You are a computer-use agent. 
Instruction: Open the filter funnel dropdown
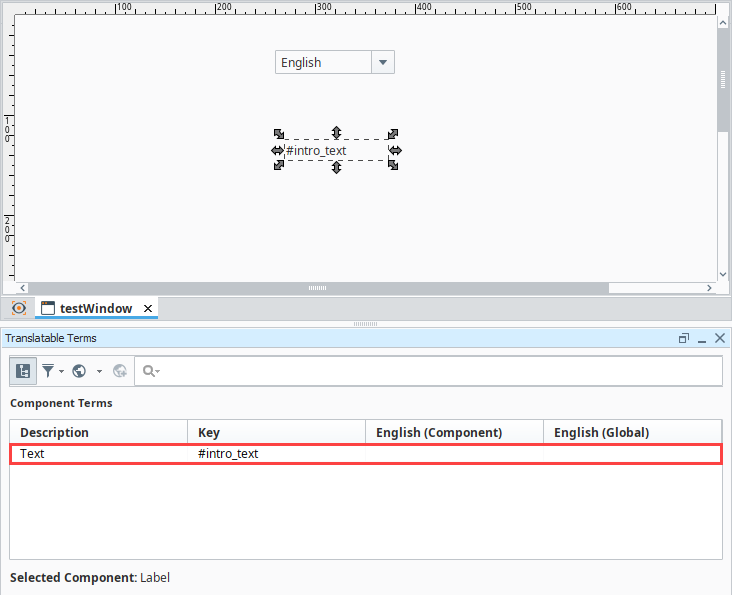(x=48, y=371)
